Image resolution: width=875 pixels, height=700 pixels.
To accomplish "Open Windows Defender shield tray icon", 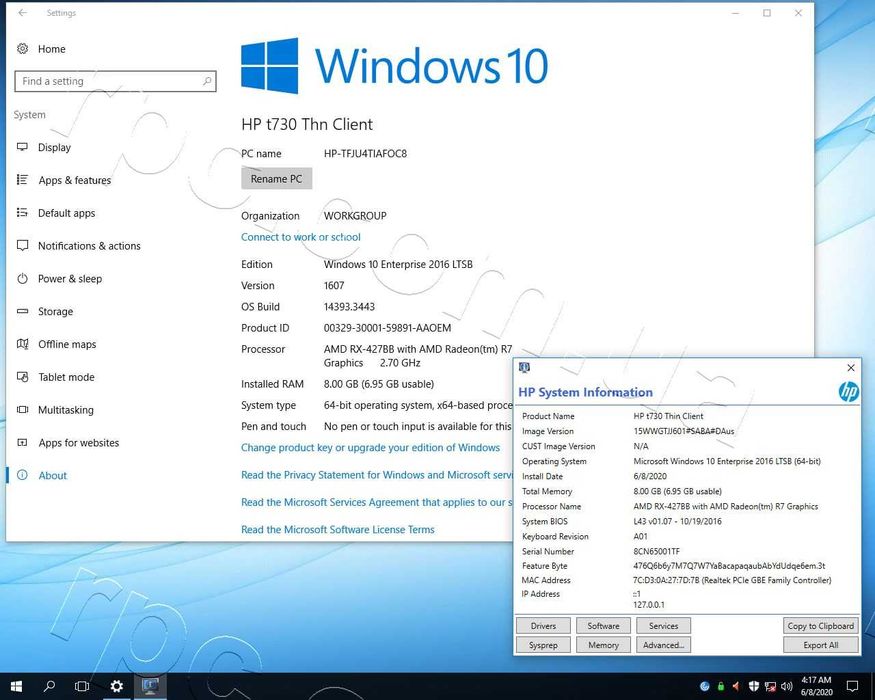I will tap(753, 686).
